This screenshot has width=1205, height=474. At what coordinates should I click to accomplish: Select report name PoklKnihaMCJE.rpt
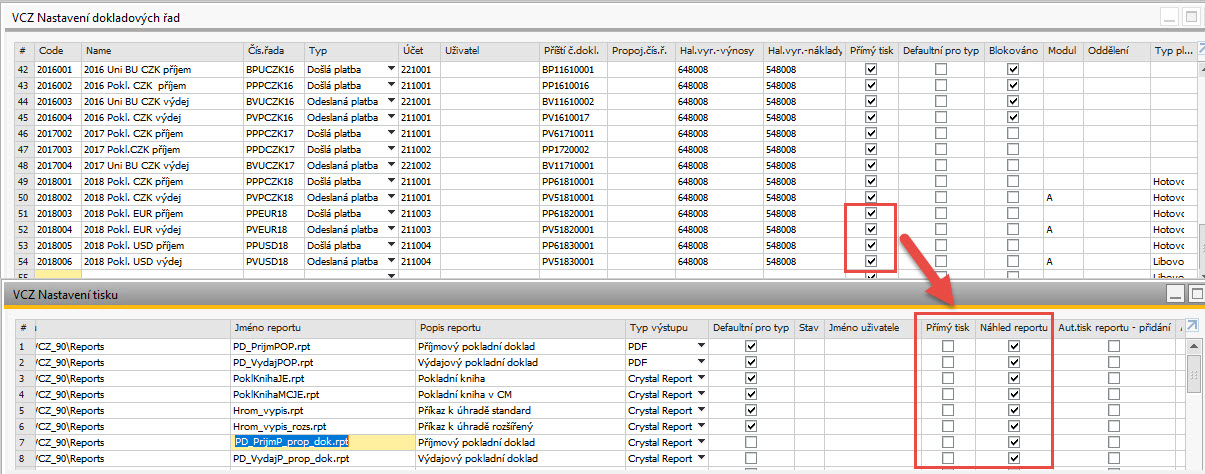tap(322, 394)
